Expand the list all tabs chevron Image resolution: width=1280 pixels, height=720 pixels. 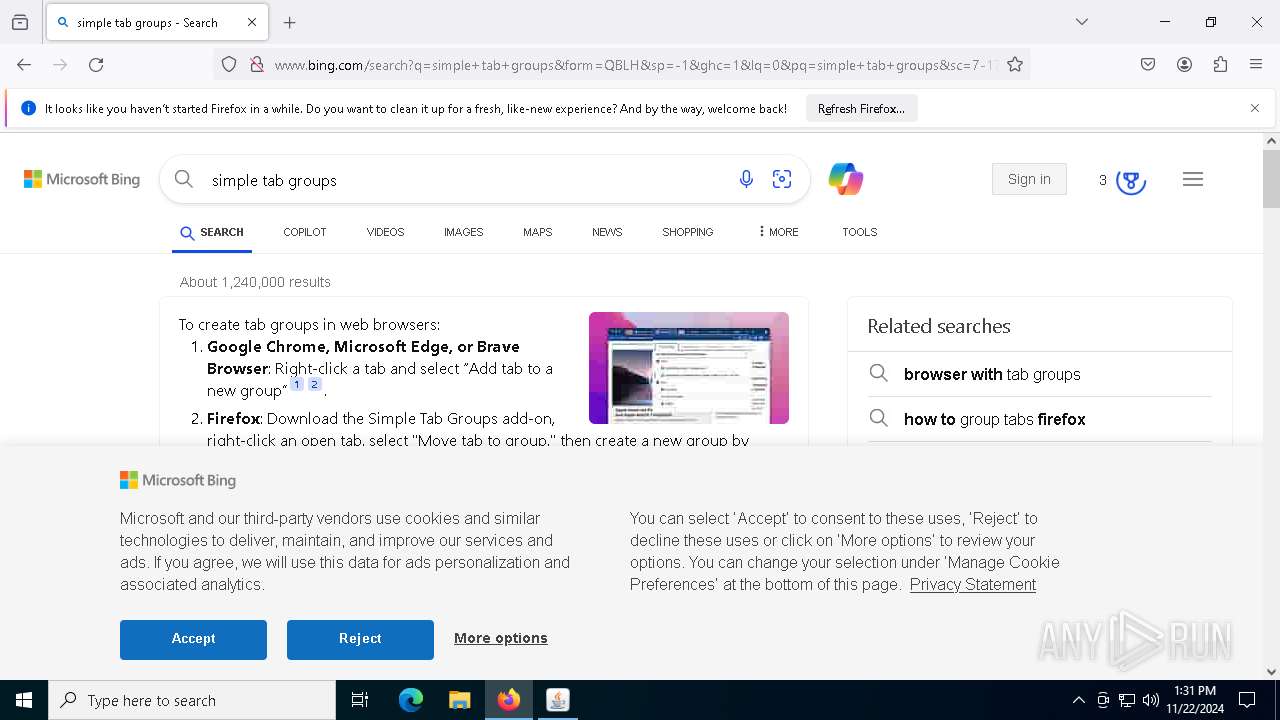click(x=1082, y=22)
